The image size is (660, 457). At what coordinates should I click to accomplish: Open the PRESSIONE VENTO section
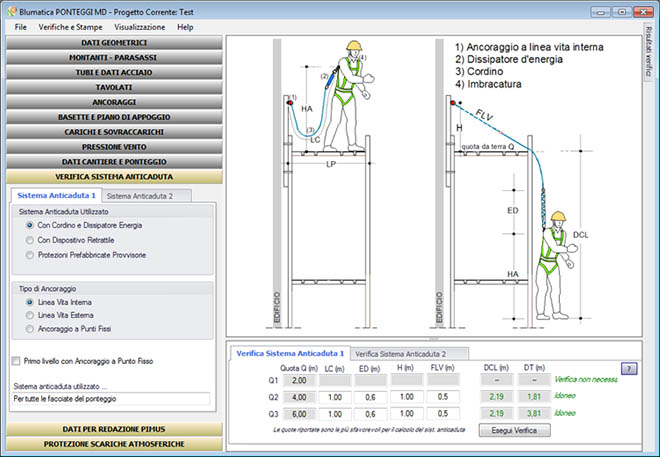pyautogui.click(x=113, y=146)
